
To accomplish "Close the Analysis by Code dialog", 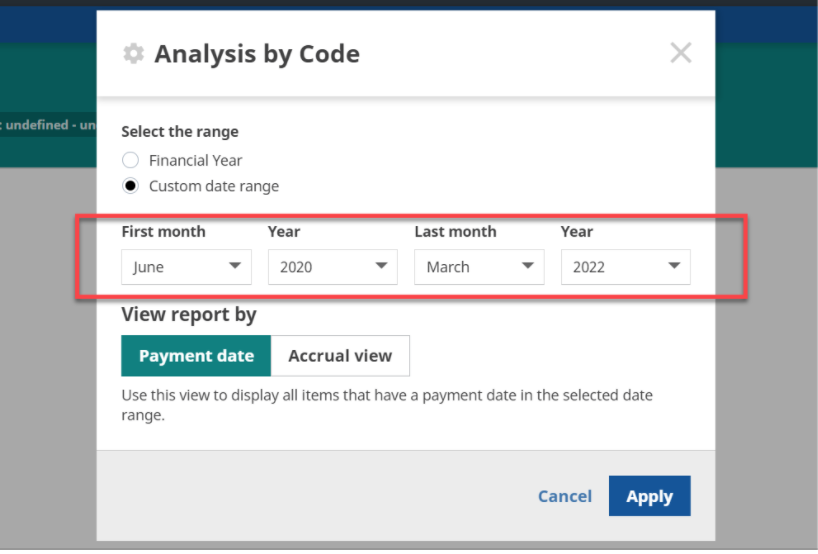I will click(x=680, y=53).
